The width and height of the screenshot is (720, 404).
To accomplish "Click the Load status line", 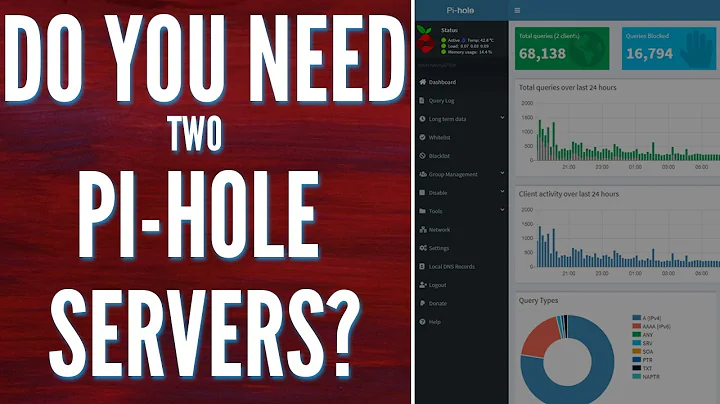I will click(465, 46).
